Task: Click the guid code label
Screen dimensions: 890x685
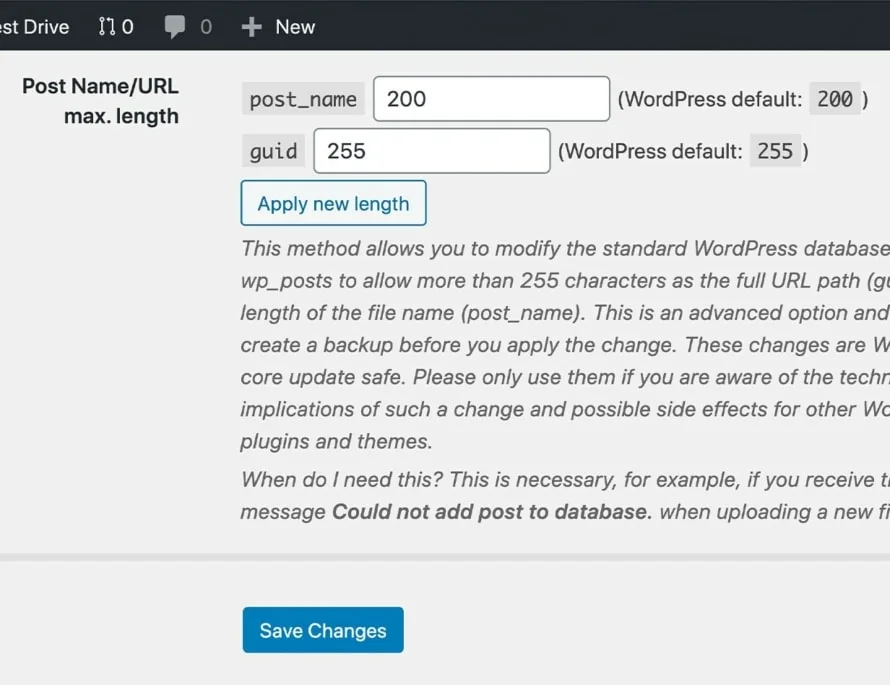Action: (274, 151)
